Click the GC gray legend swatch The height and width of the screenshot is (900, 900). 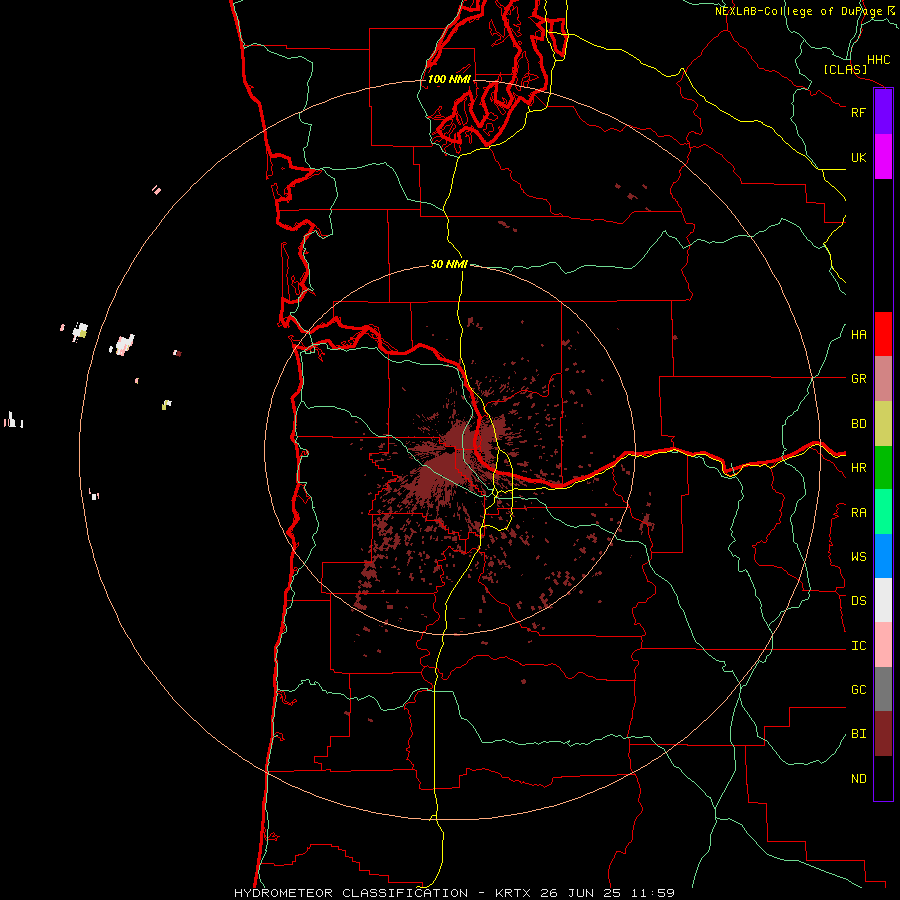[883, 689]
